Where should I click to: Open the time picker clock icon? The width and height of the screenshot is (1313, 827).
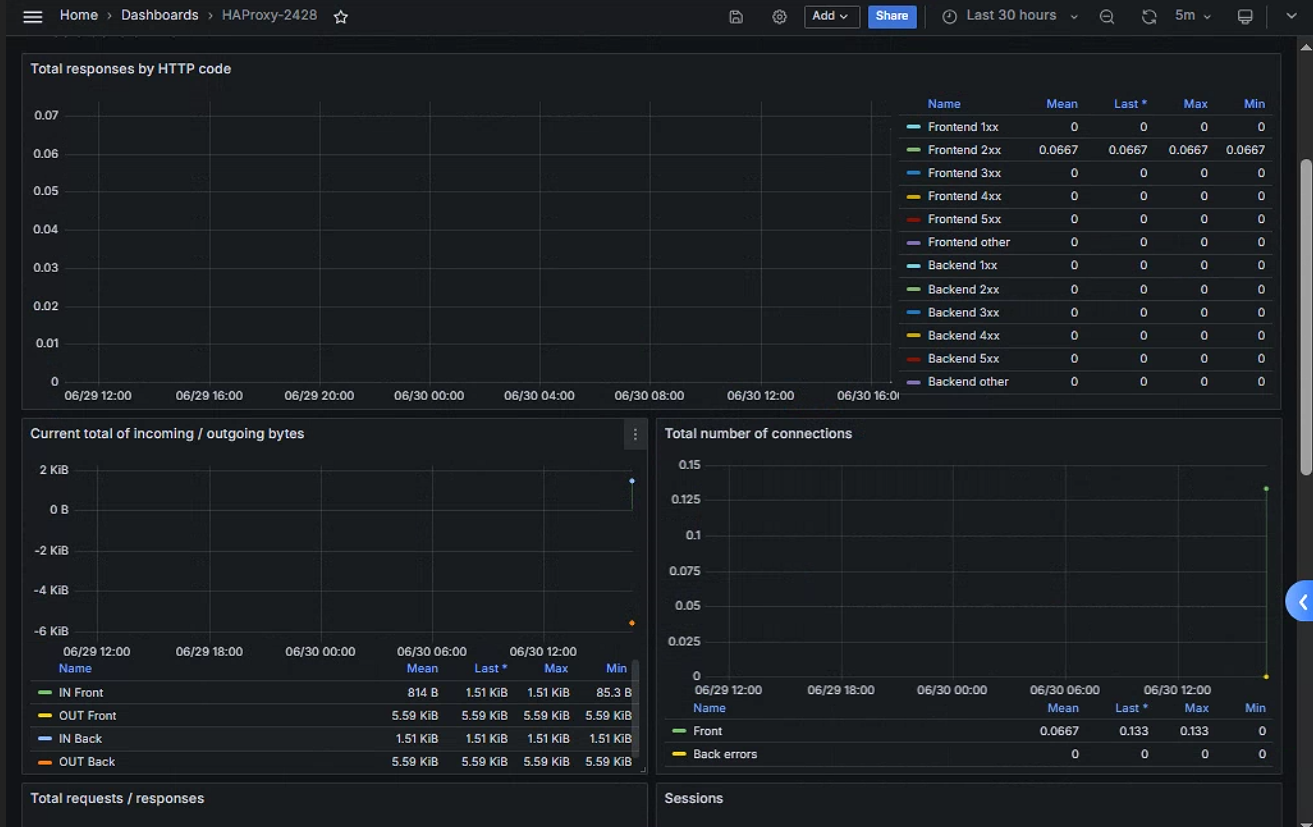click(x=949, y=17)
